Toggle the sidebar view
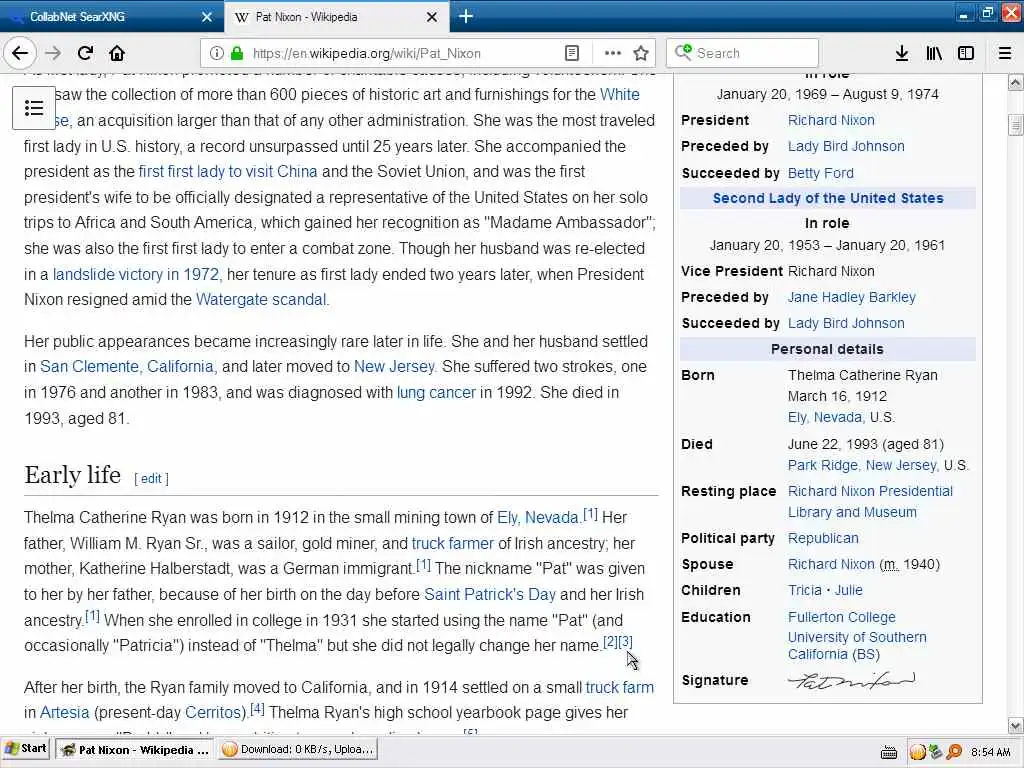This screenshot has height=768, width=1024. (966, 53)
